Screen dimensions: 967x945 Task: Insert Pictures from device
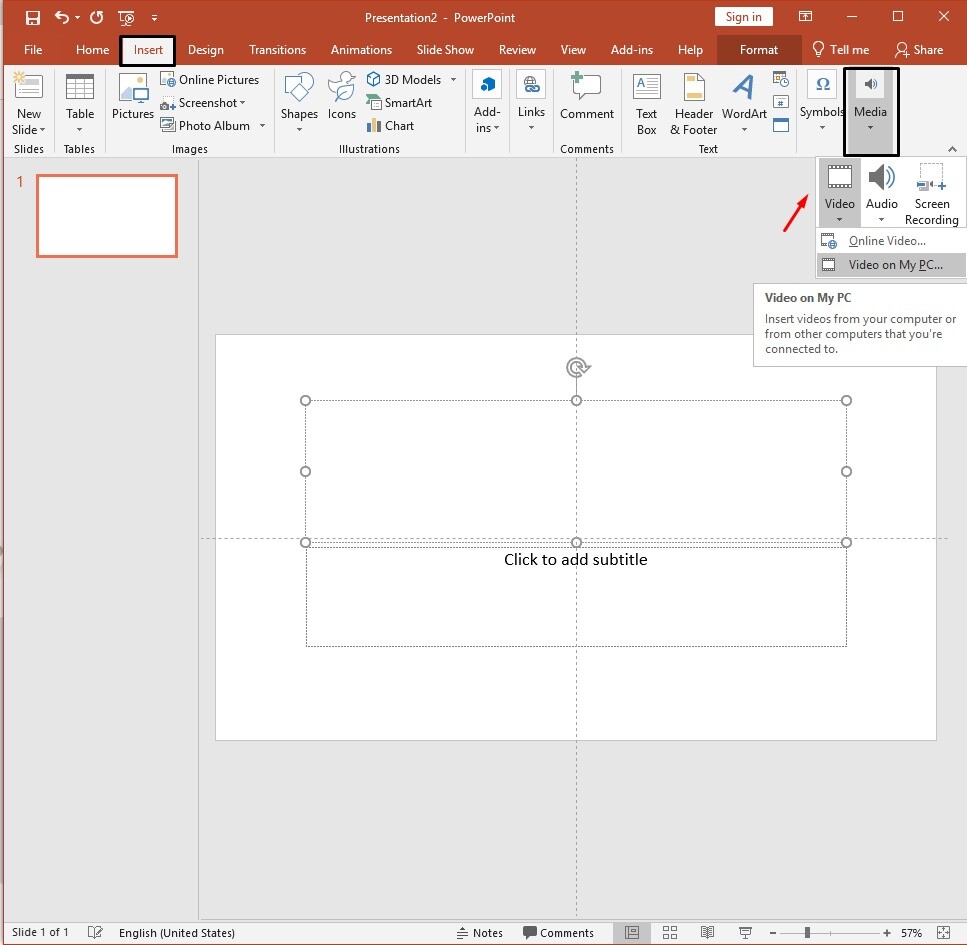click(x=133, y=97)
